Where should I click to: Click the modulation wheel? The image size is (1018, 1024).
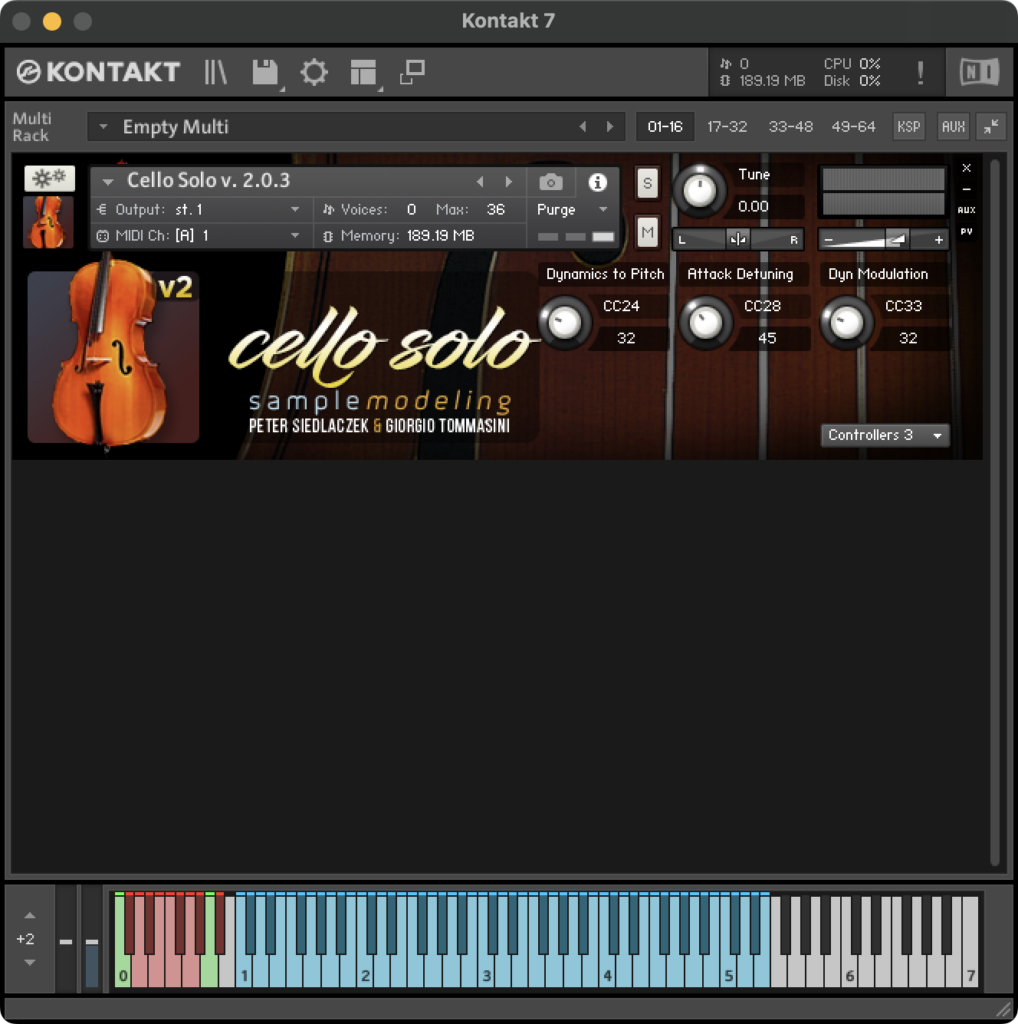pos(92,940)
